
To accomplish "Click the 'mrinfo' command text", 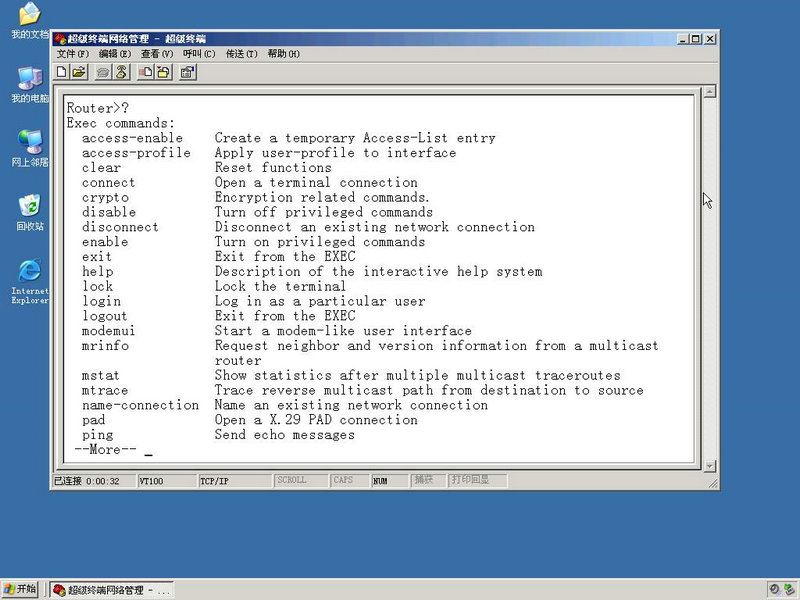I will pyautogui.click(x=105, y=345).
